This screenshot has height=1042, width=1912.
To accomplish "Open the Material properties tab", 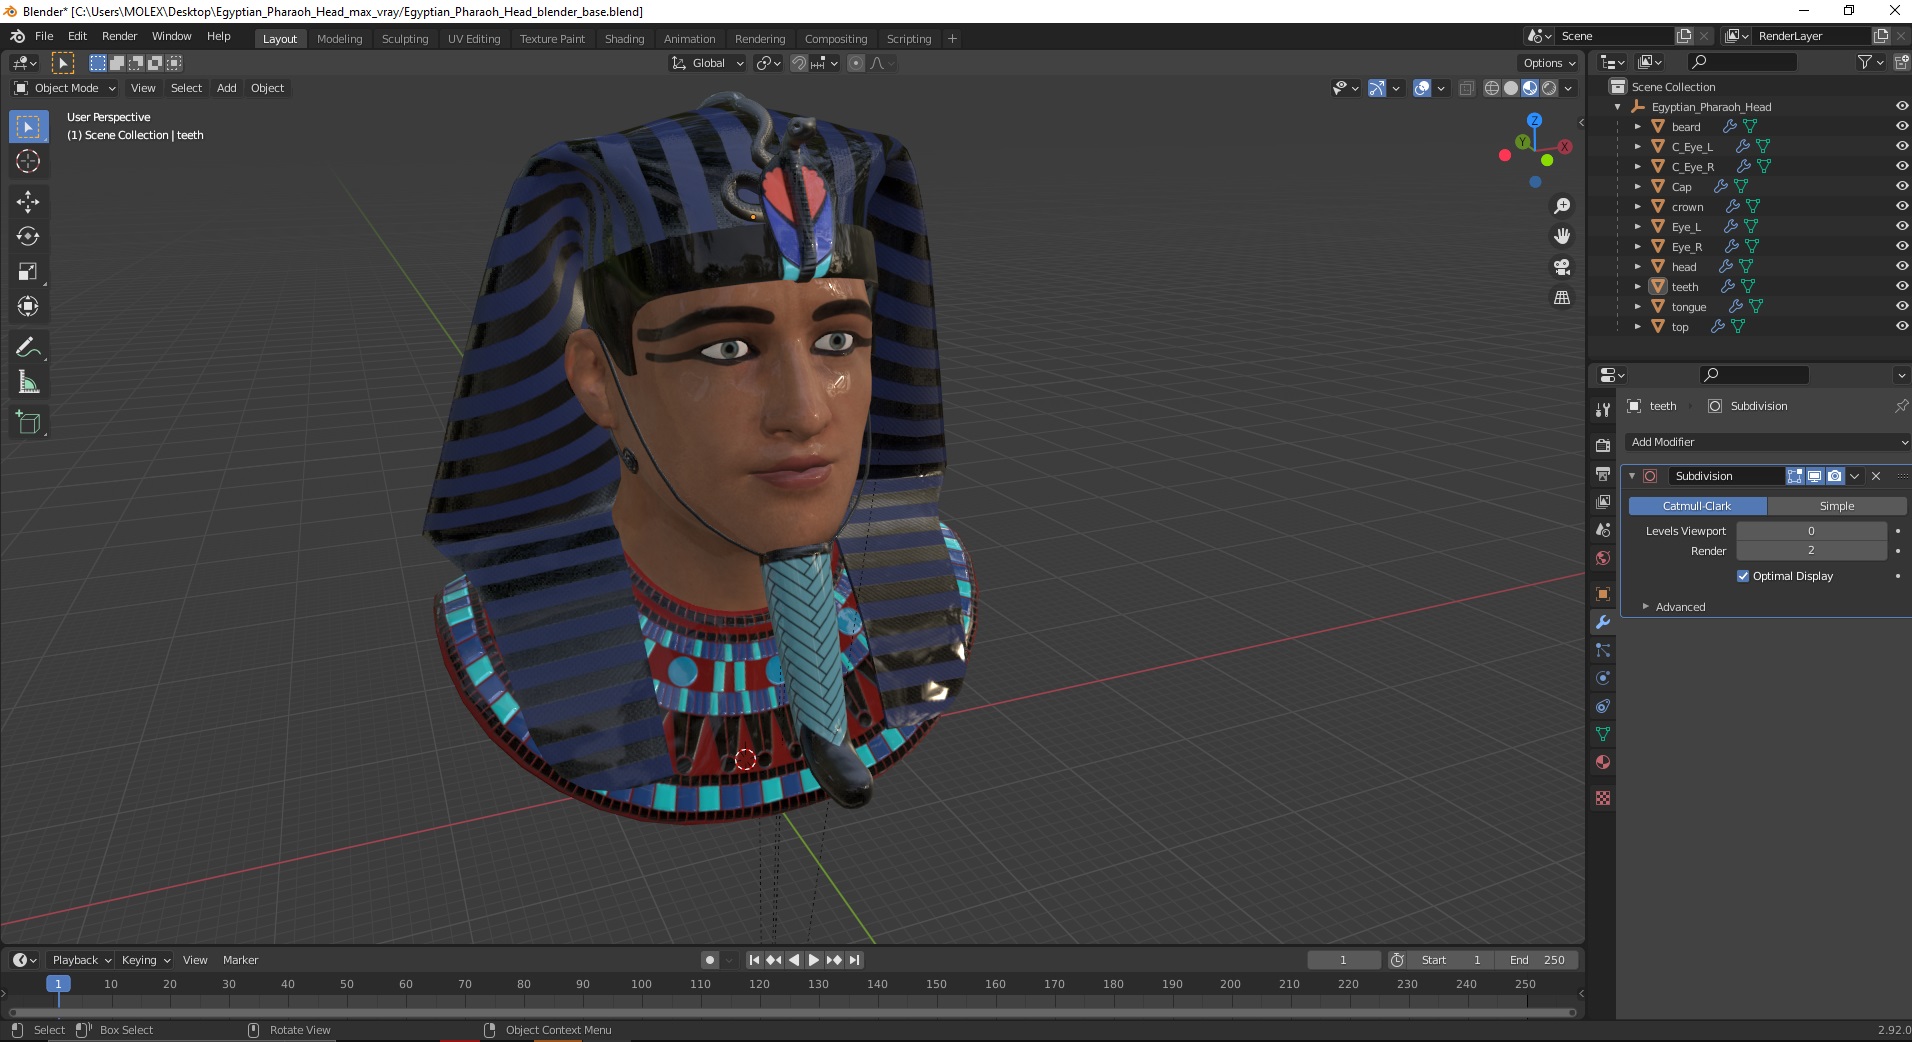I will point(1603,762).
